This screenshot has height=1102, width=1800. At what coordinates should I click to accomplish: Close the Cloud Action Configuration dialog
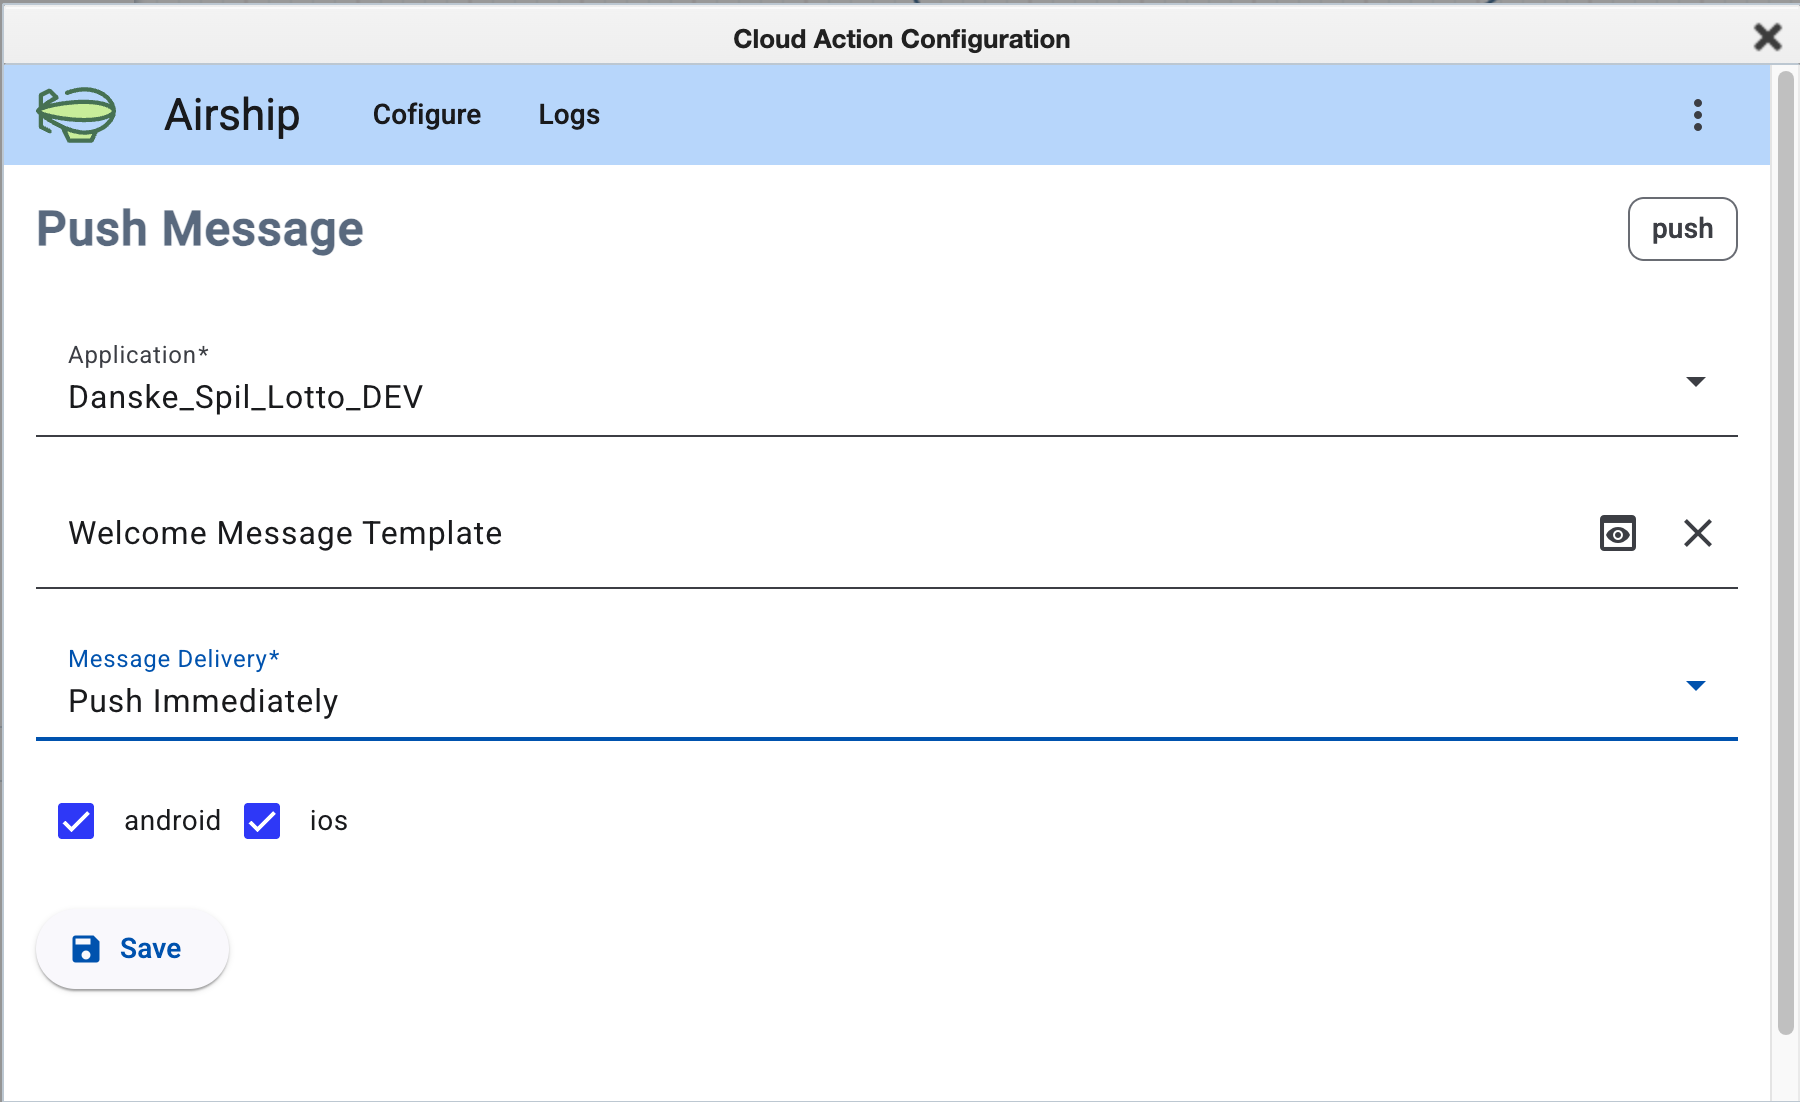(x=1767, y=38)
